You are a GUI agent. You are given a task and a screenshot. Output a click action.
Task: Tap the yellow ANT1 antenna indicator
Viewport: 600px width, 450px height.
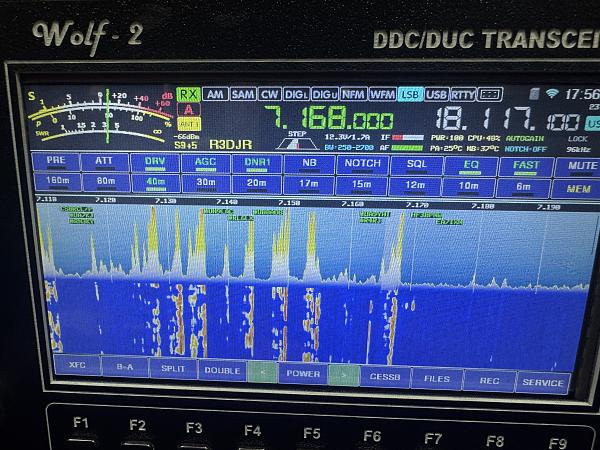188,123
